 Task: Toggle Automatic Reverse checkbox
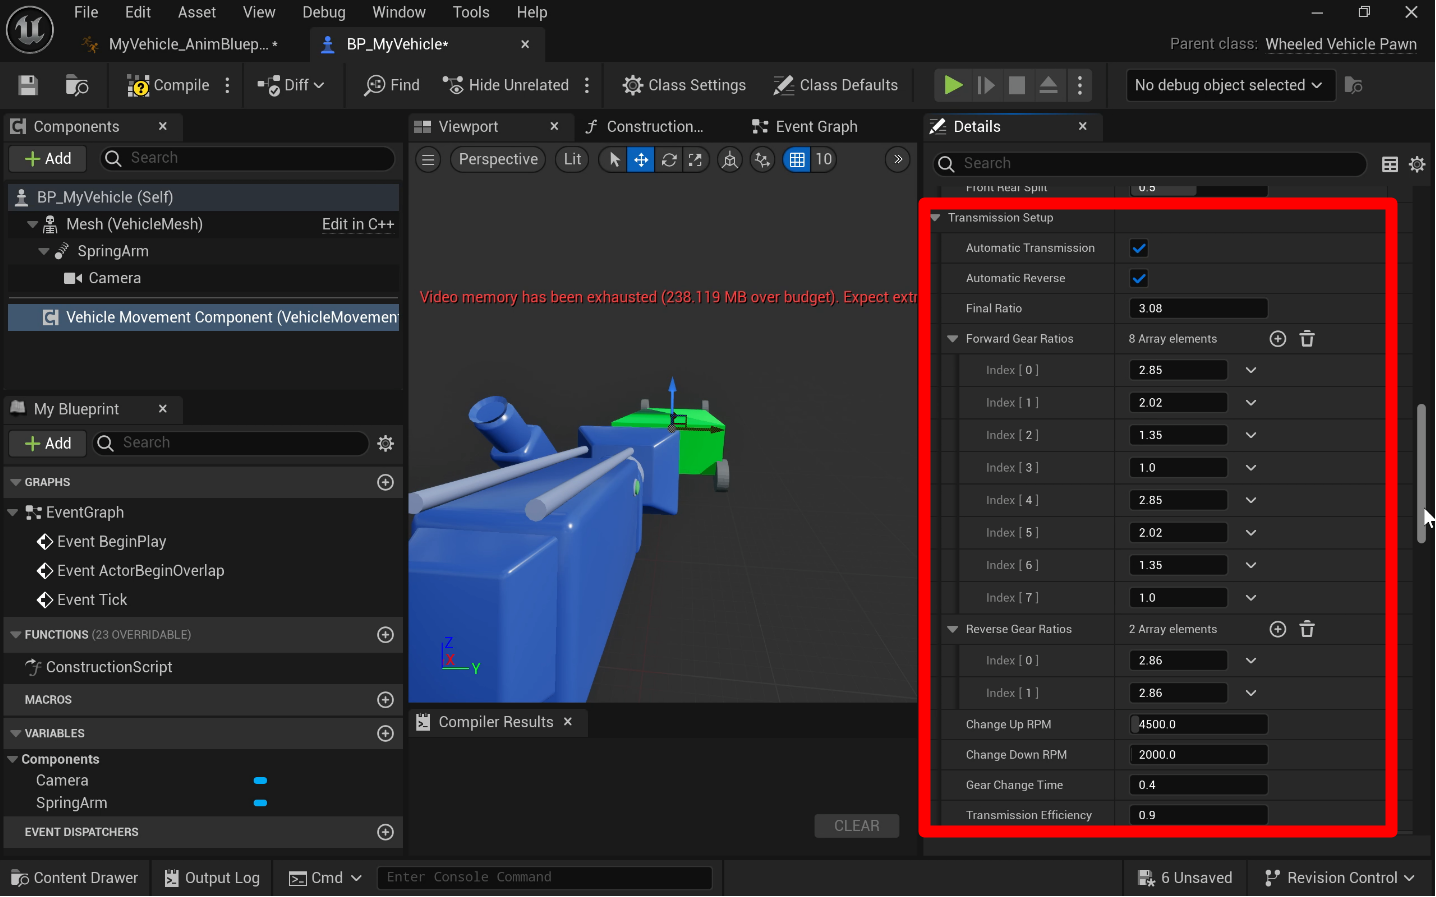(1139, 278)
